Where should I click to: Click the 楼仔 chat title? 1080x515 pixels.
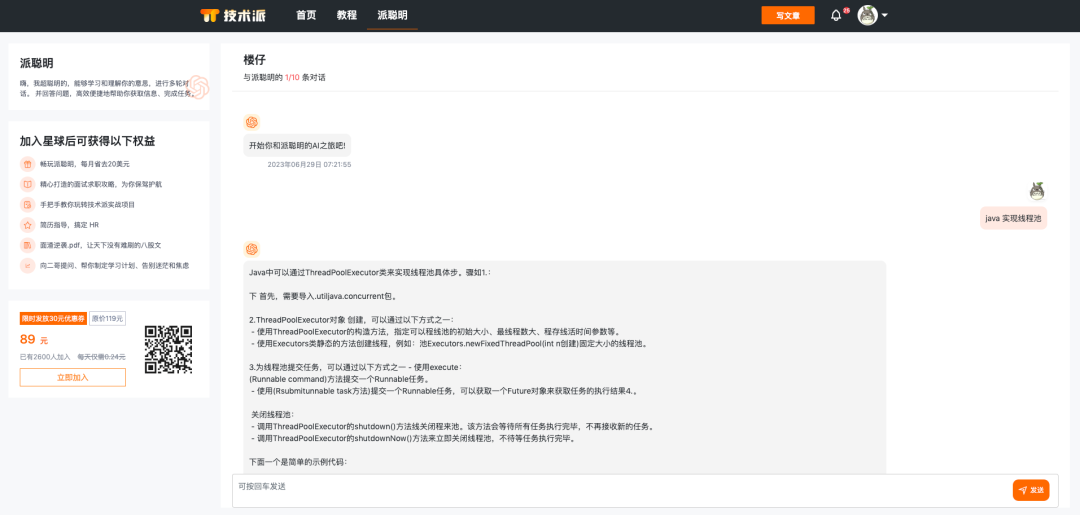point(254,60)
